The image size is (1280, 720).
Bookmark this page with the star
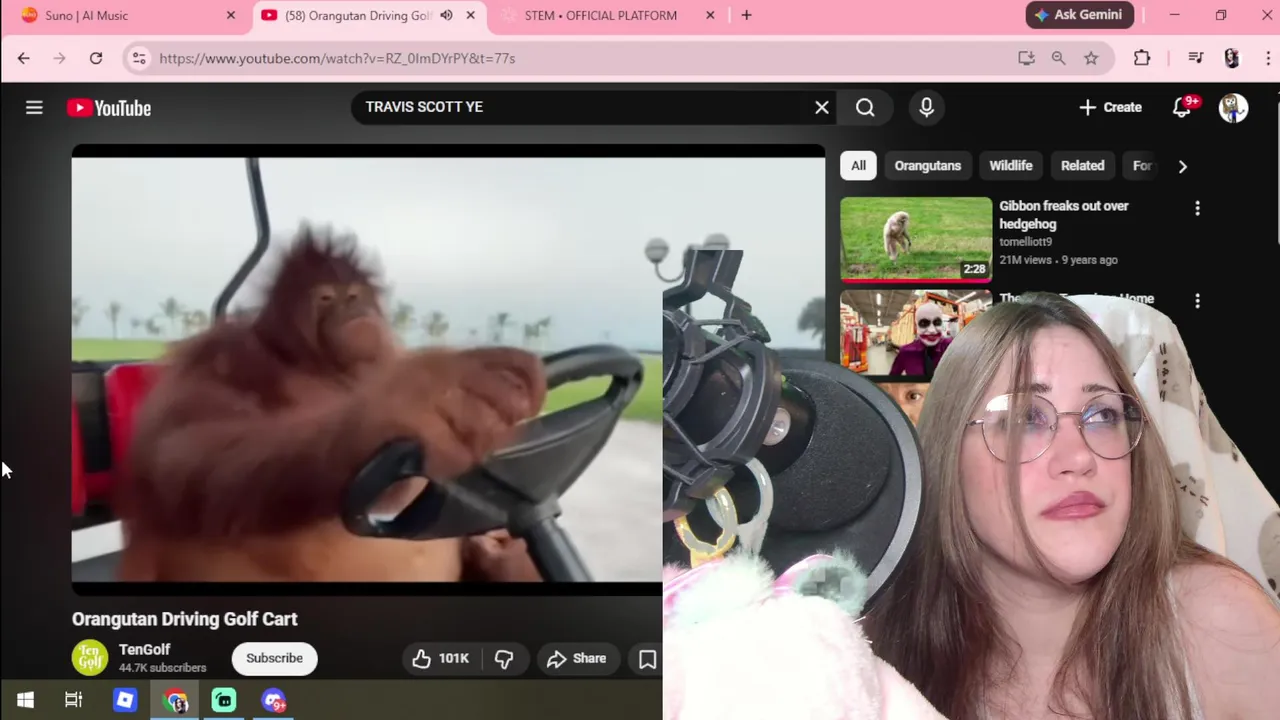(1091, 58)
